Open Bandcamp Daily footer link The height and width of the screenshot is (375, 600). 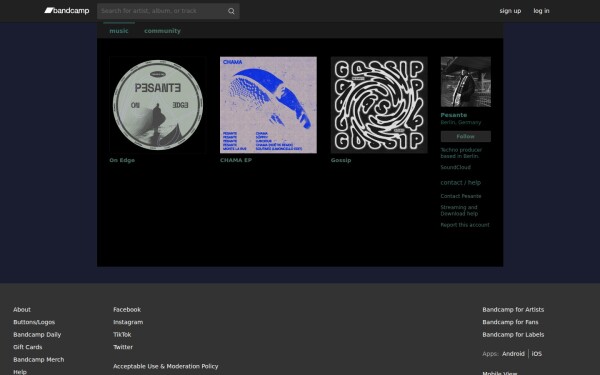click(37, 334)
